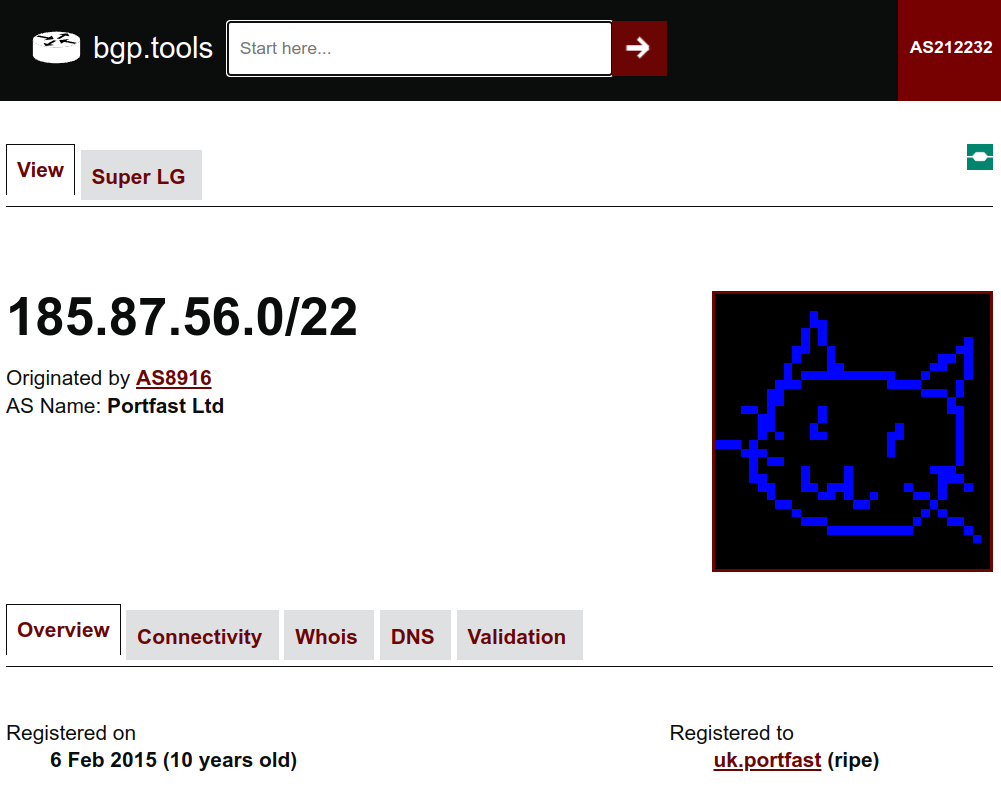Follow the AS8916 link
This screenshot has width=1001, height=795.
[174, 378]
